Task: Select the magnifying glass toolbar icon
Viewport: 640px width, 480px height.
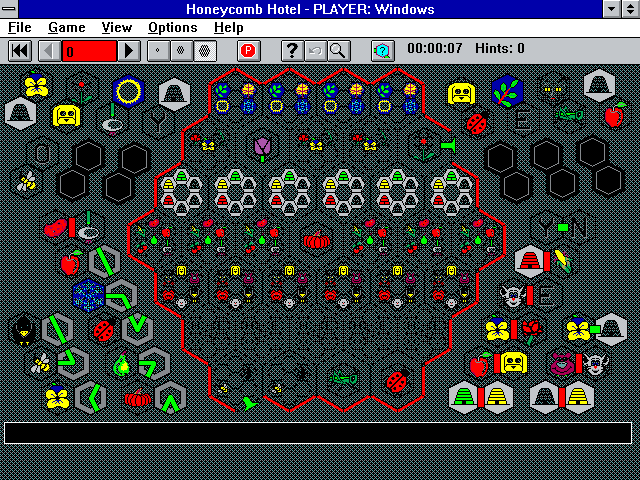Action: (x=338, y=50)
